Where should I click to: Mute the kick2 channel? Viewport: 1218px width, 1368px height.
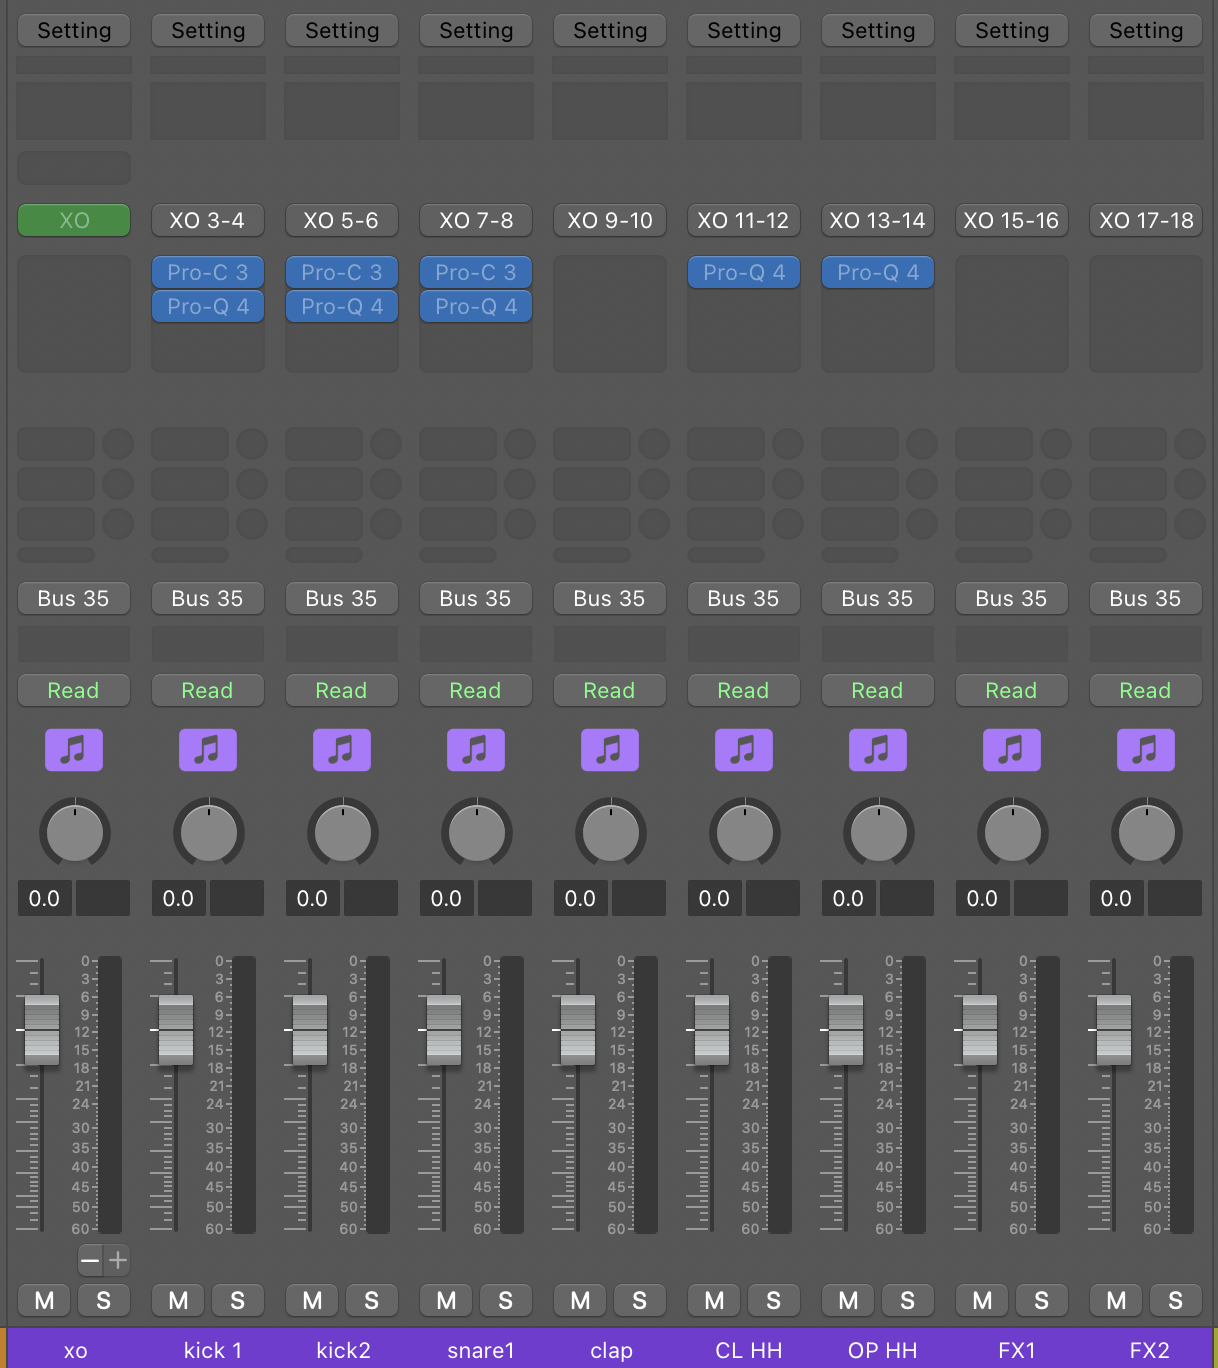tap(313, 1300)
